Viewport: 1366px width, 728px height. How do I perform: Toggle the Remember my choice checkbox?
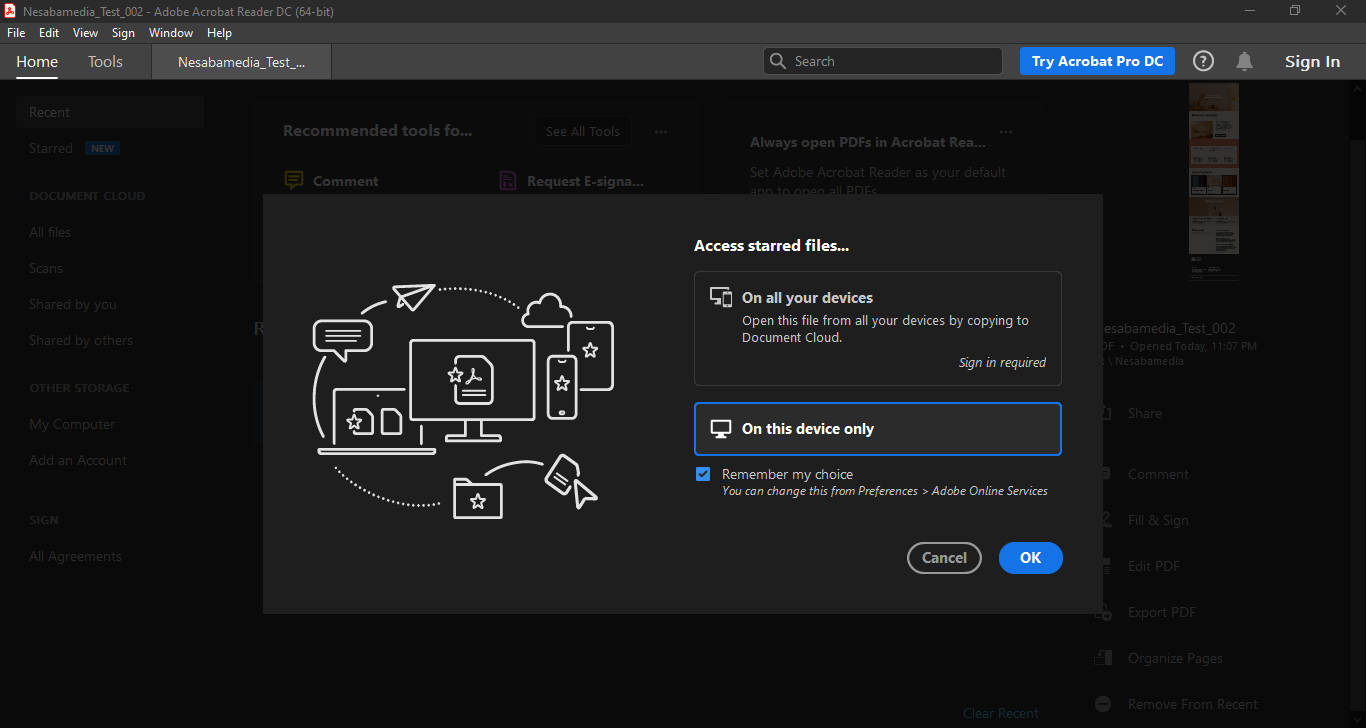click(703, 474)
